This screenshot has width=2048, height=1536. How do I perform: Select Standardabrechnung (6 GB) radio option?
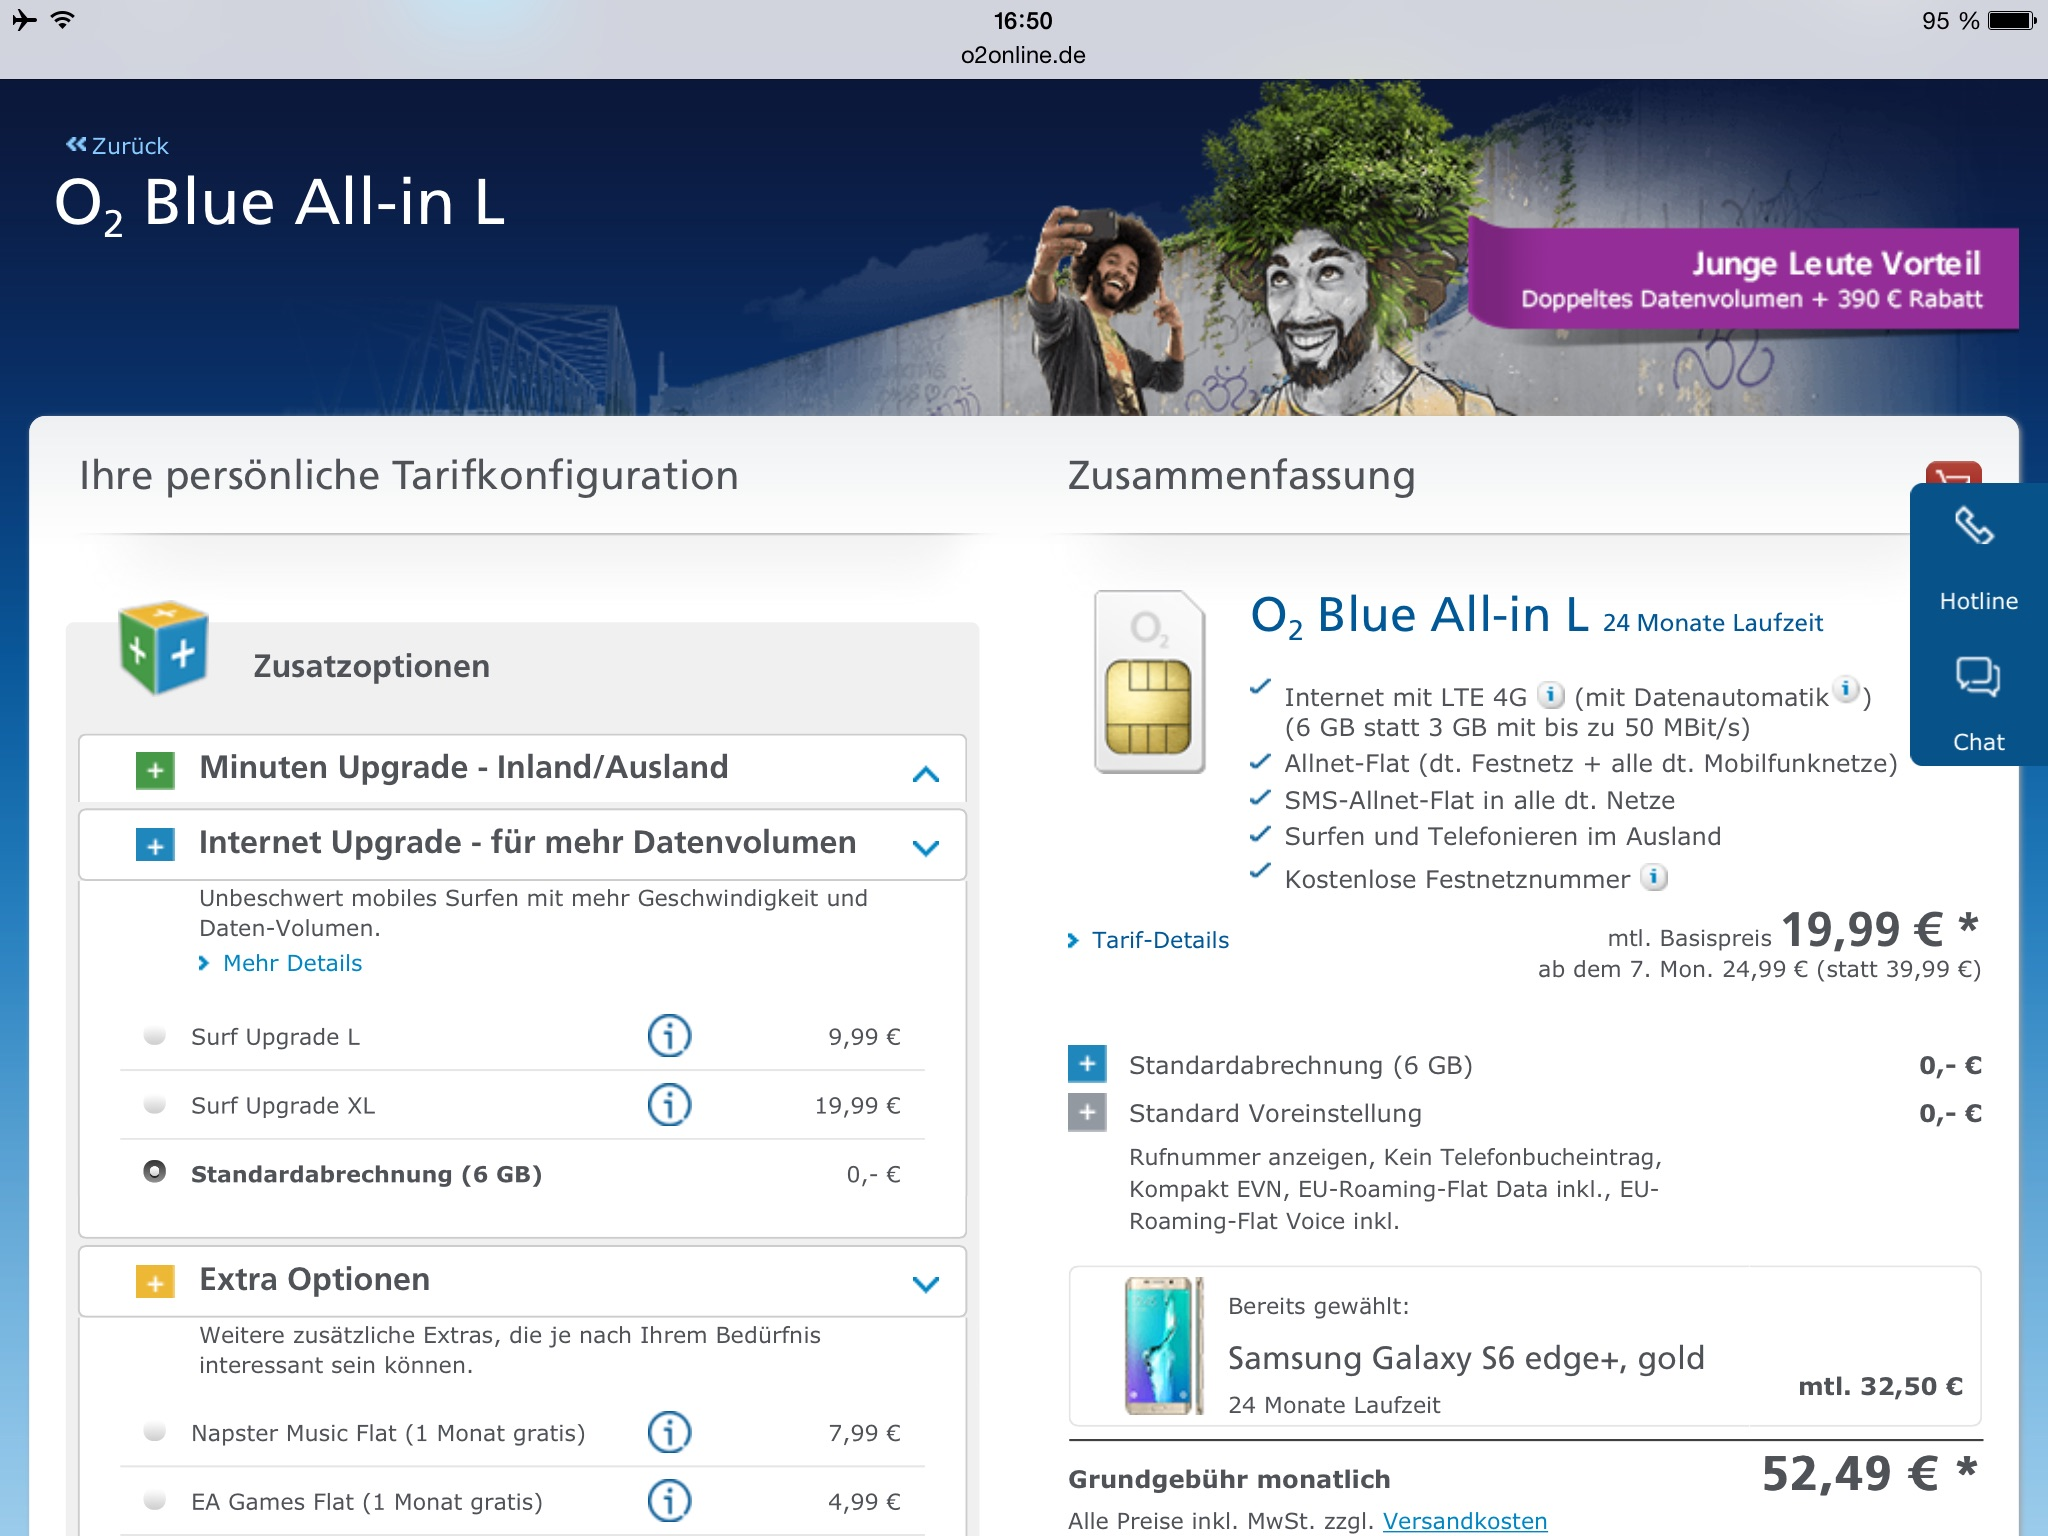pos(154,1172)
